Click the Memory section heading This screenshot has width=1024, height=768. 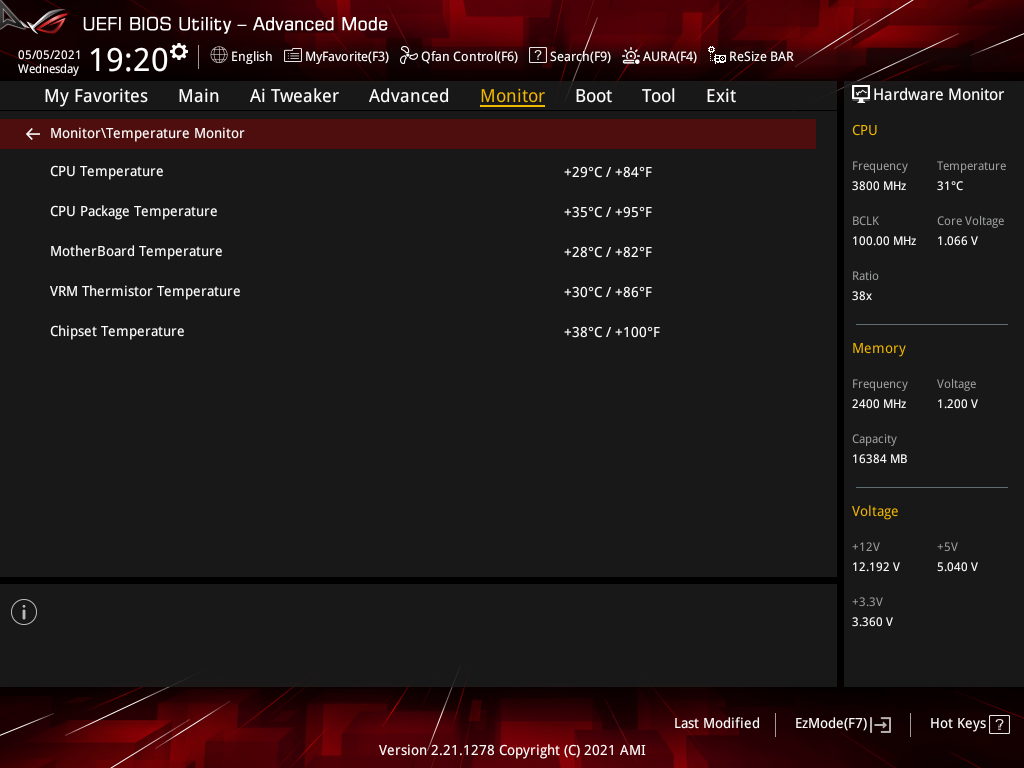click(x=879, y=348)
